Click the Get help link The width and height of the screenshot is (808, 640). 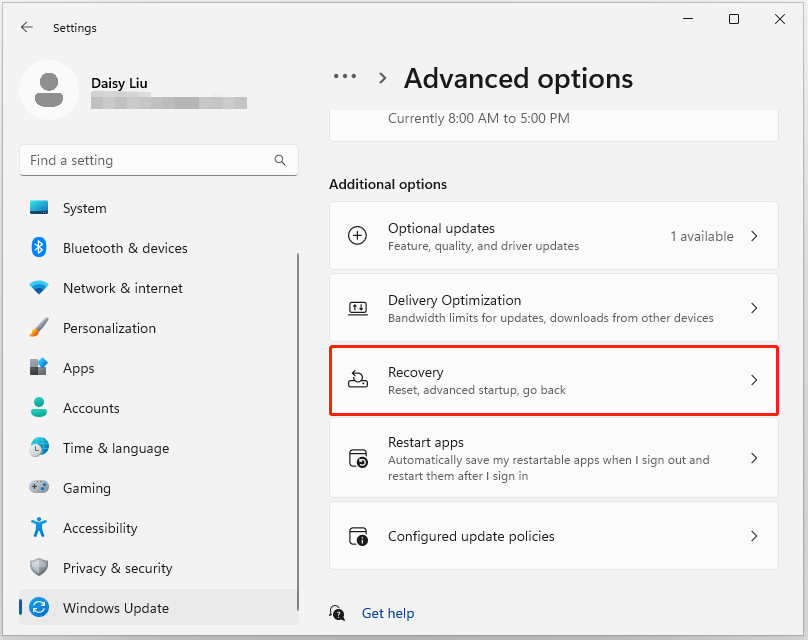(388, 613)
